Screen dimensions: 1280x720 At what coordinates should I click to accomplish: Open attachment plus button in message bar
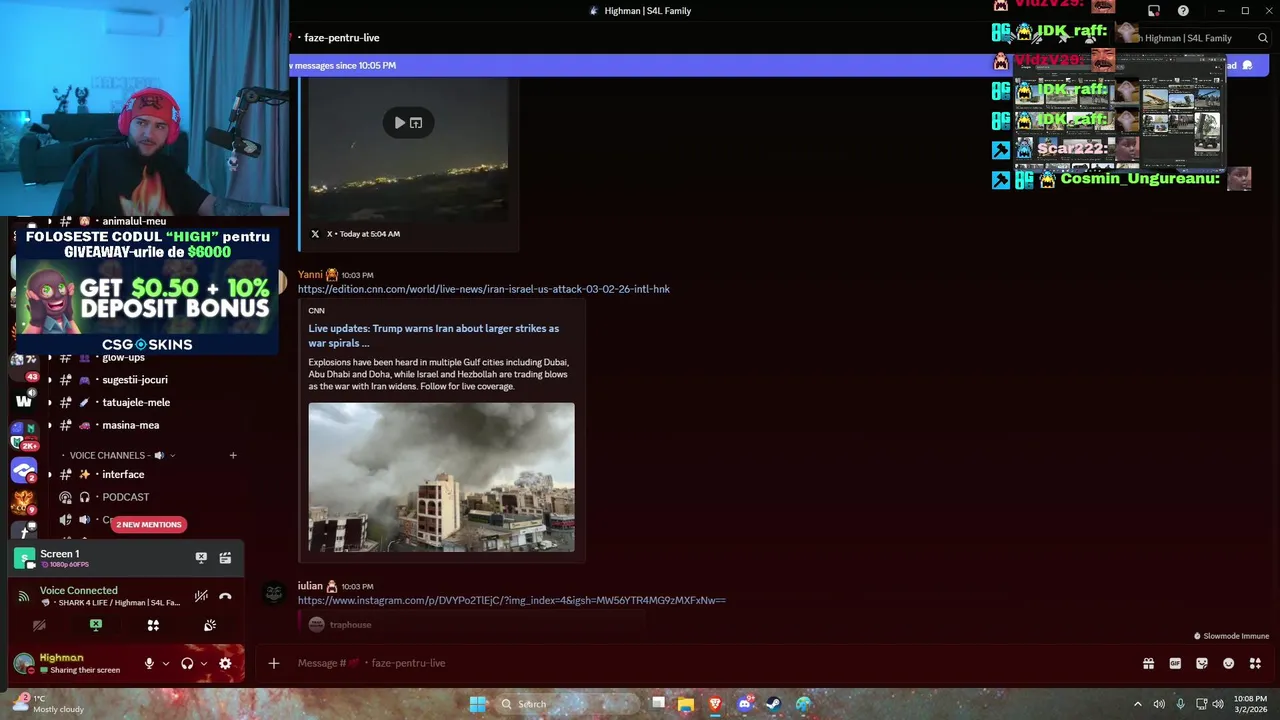(273, 663)
